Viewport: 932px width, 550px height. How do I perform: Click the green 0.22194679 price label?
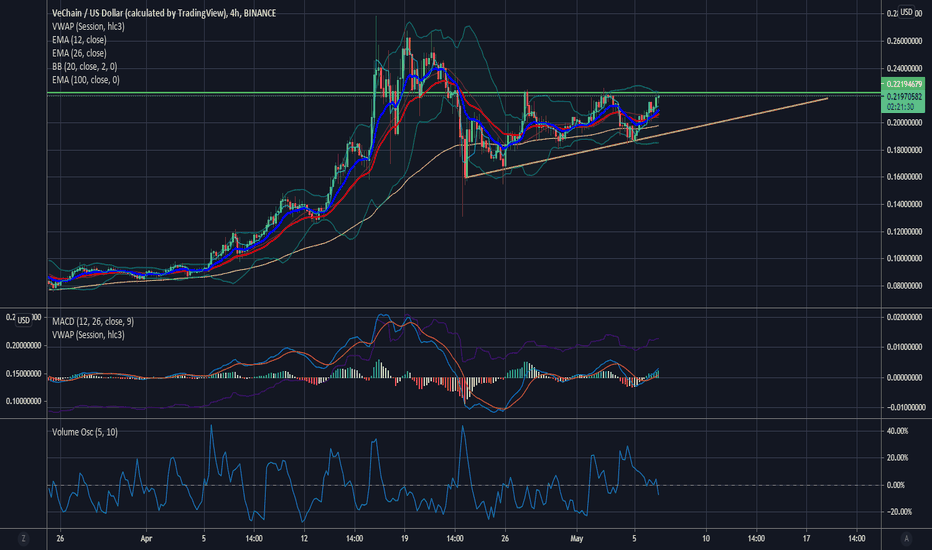pos(902,84)
